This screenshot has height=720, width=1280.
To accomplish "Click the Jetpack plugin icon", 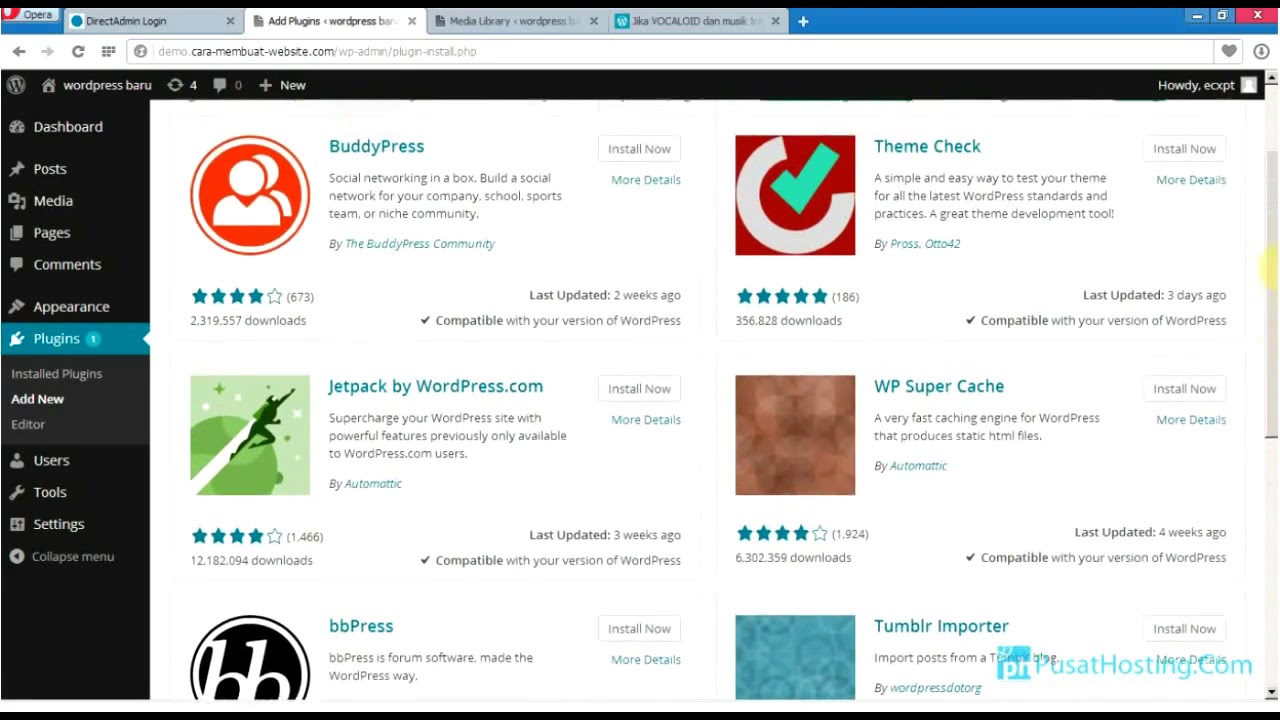I will pyautogui.click(x=250, y=435).
